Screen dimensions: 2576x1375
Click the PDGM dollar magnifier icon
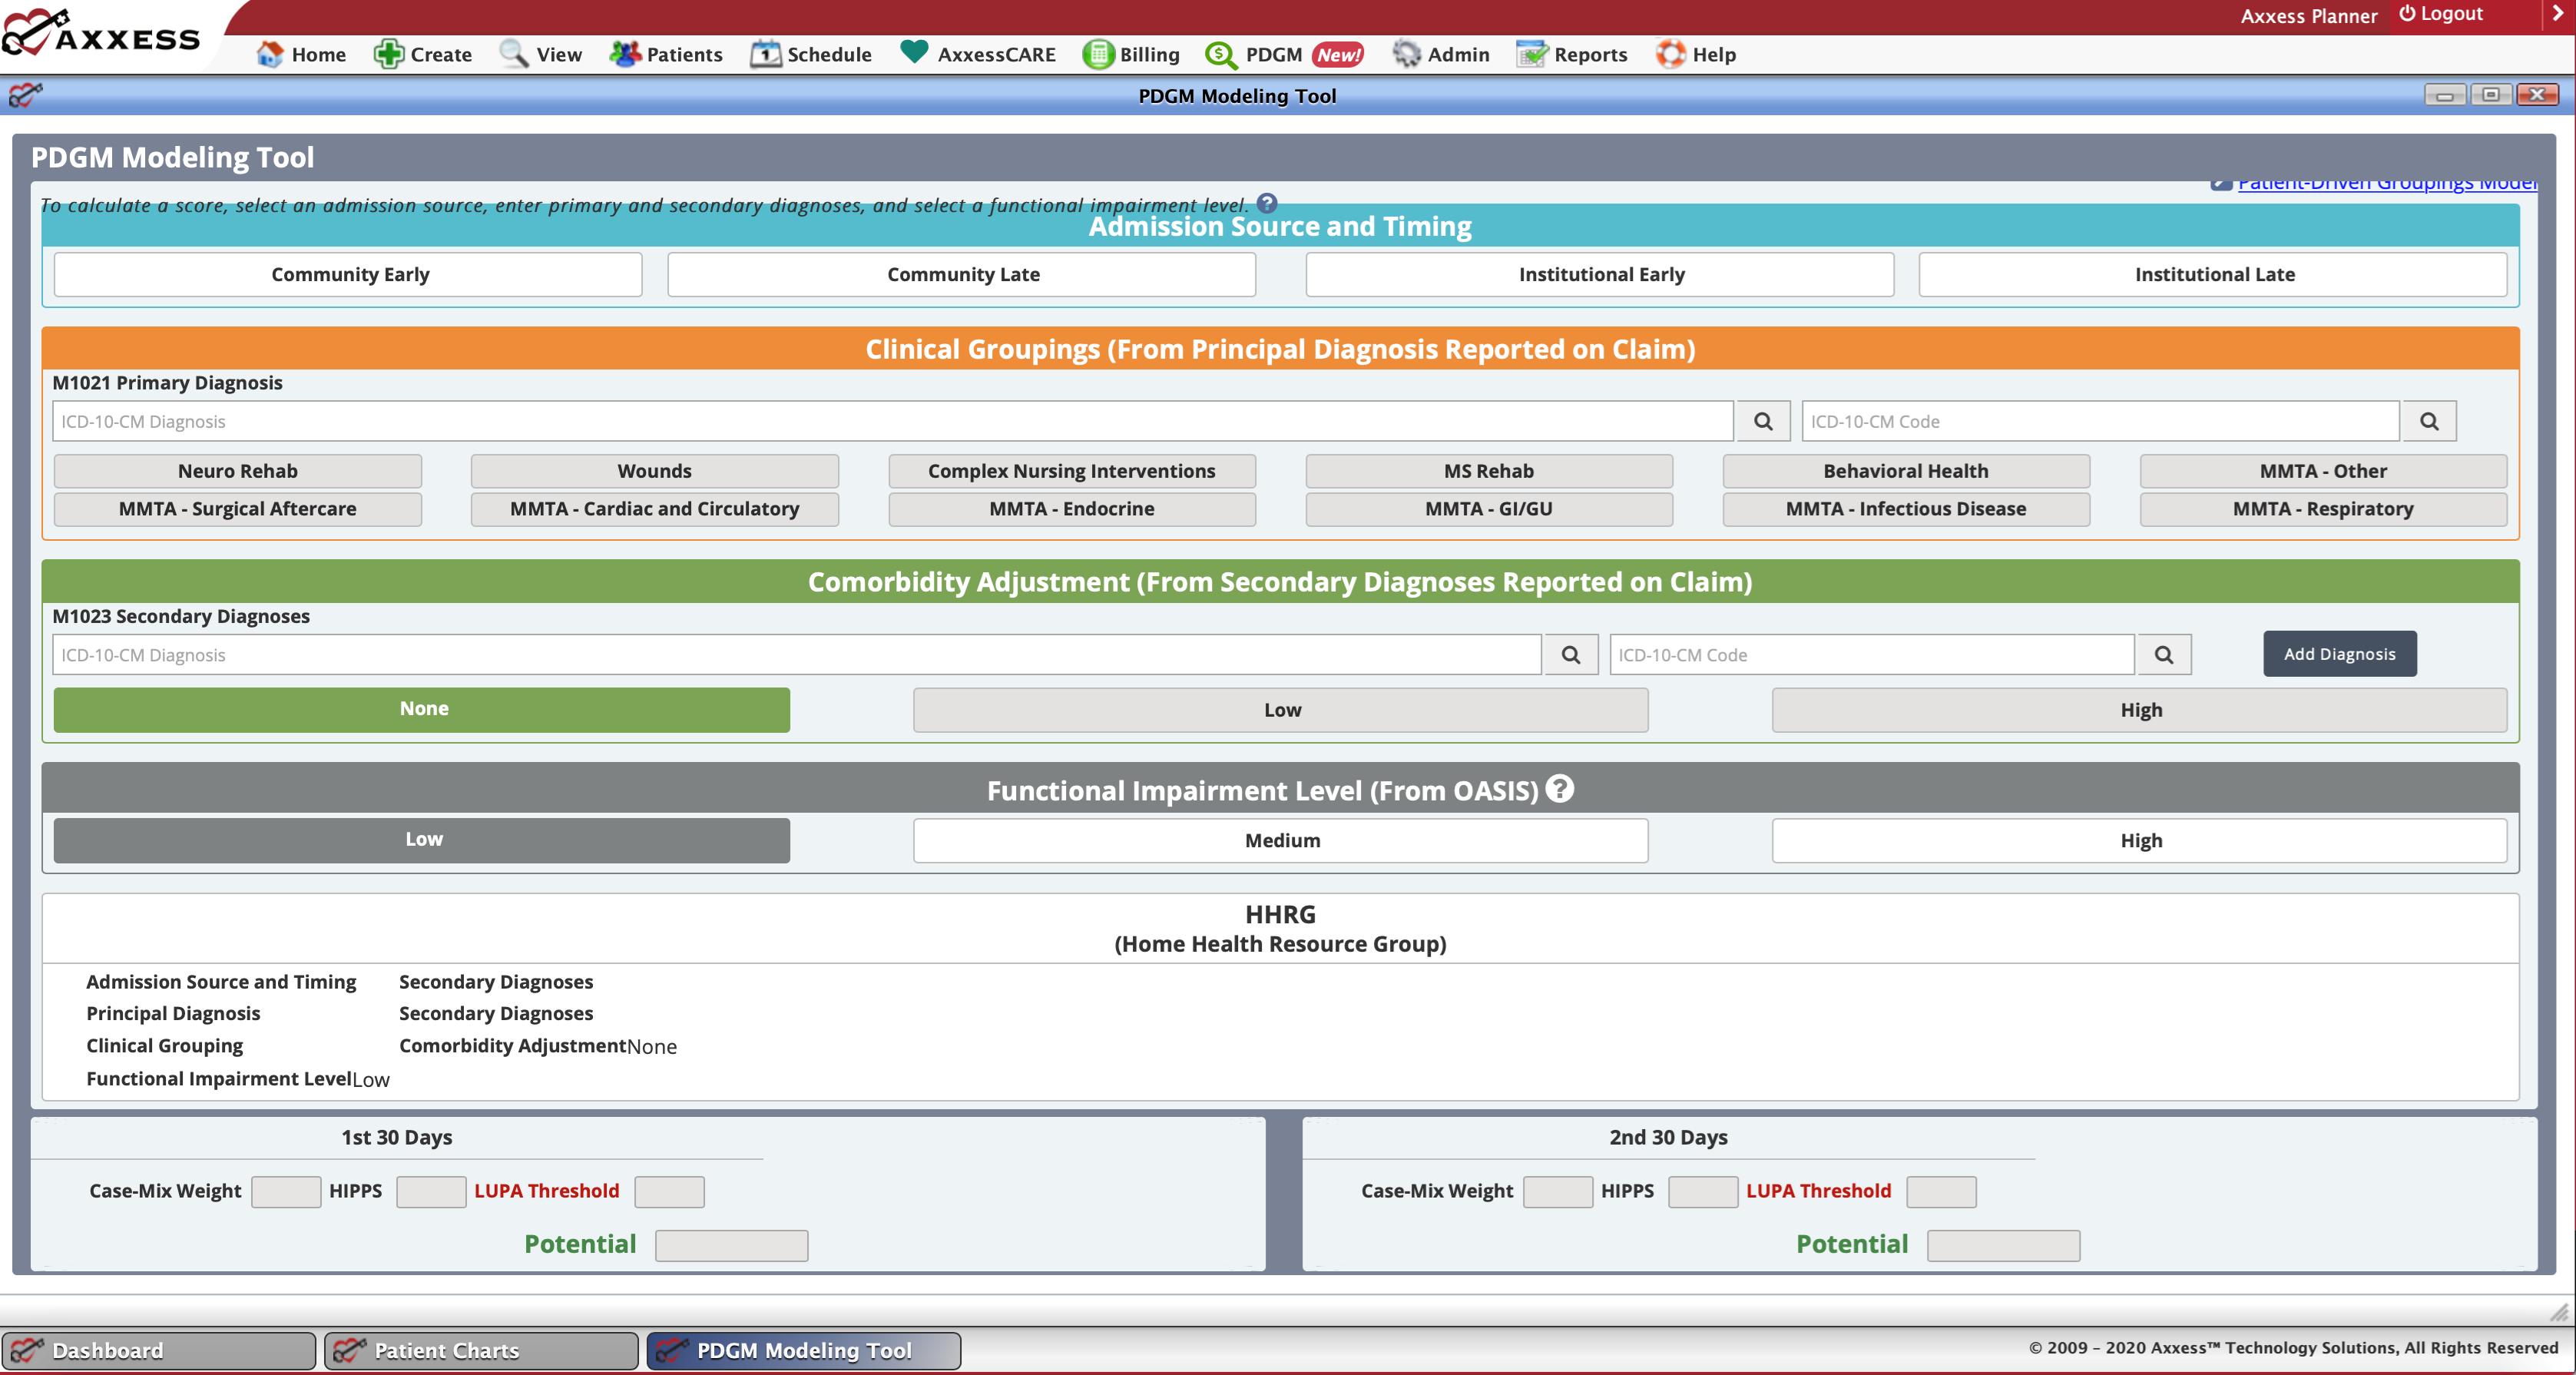click(x=1220, y=54)
